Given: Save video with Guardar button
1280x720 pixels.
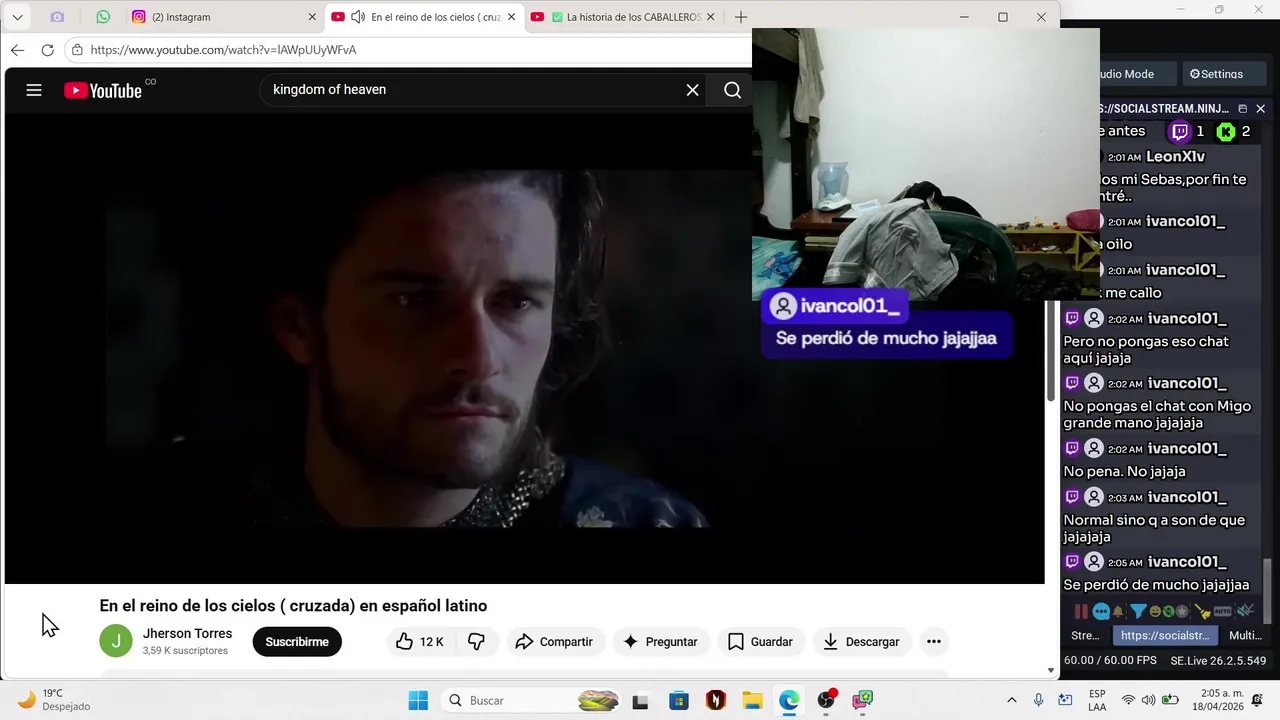Looking at the screenshot, I should [x=760, y=642].
